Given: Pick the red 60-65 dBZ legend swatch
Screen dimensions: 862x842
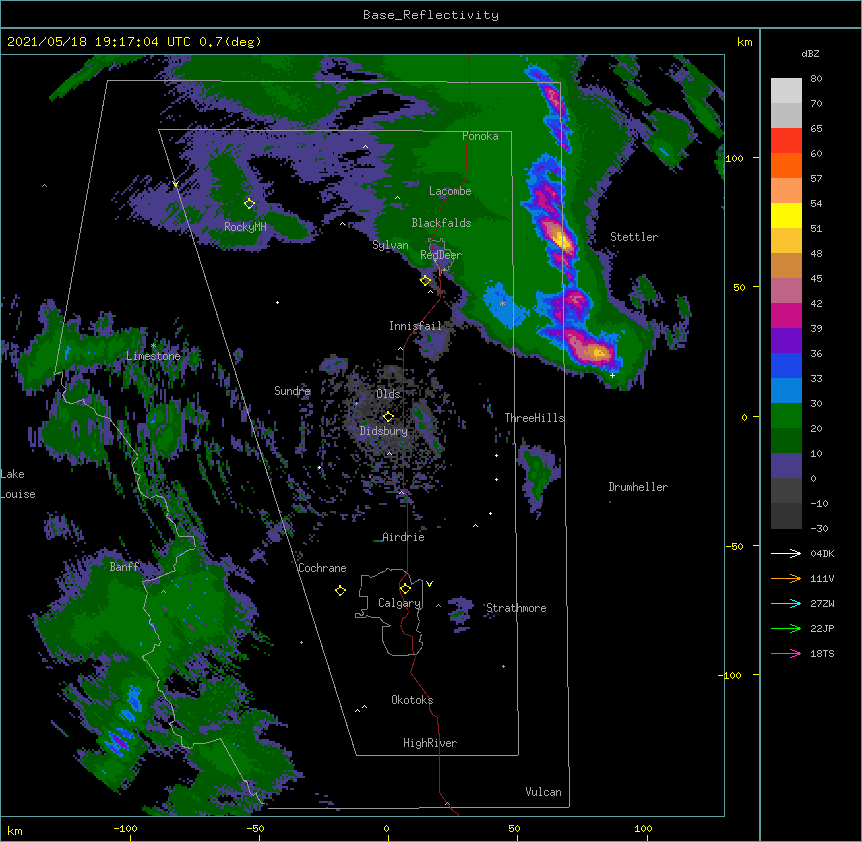Looking at the screenshot, I should point(786,140).
